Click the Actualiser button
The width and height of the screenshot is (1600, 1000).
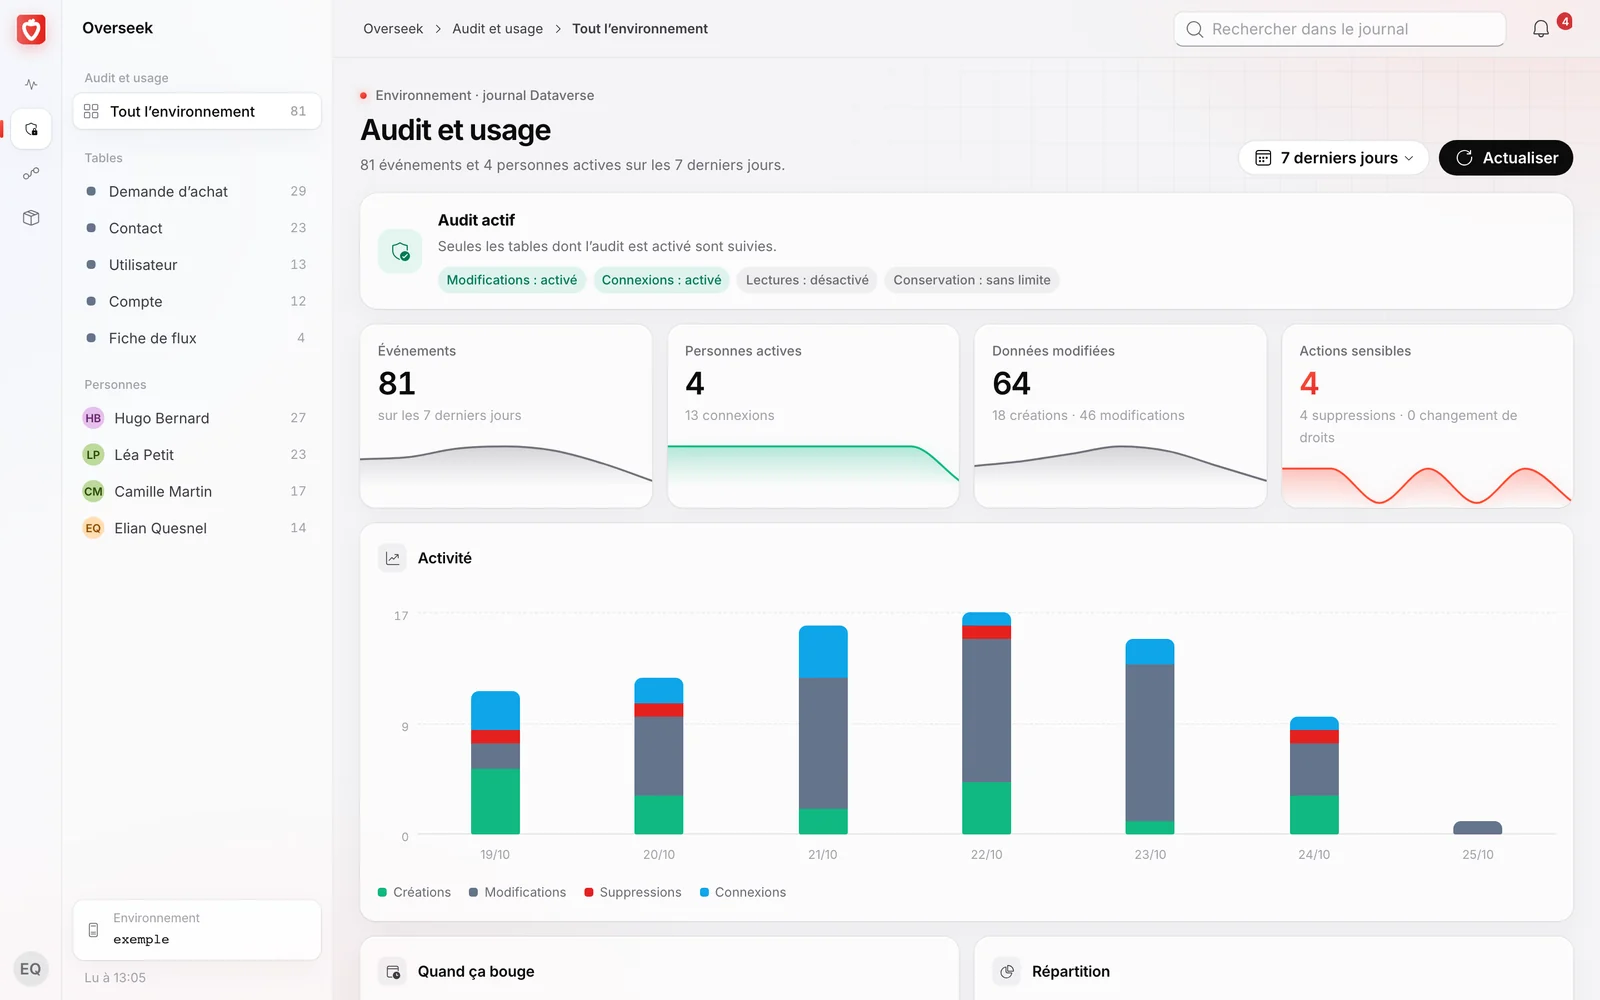pos(1506,158)
